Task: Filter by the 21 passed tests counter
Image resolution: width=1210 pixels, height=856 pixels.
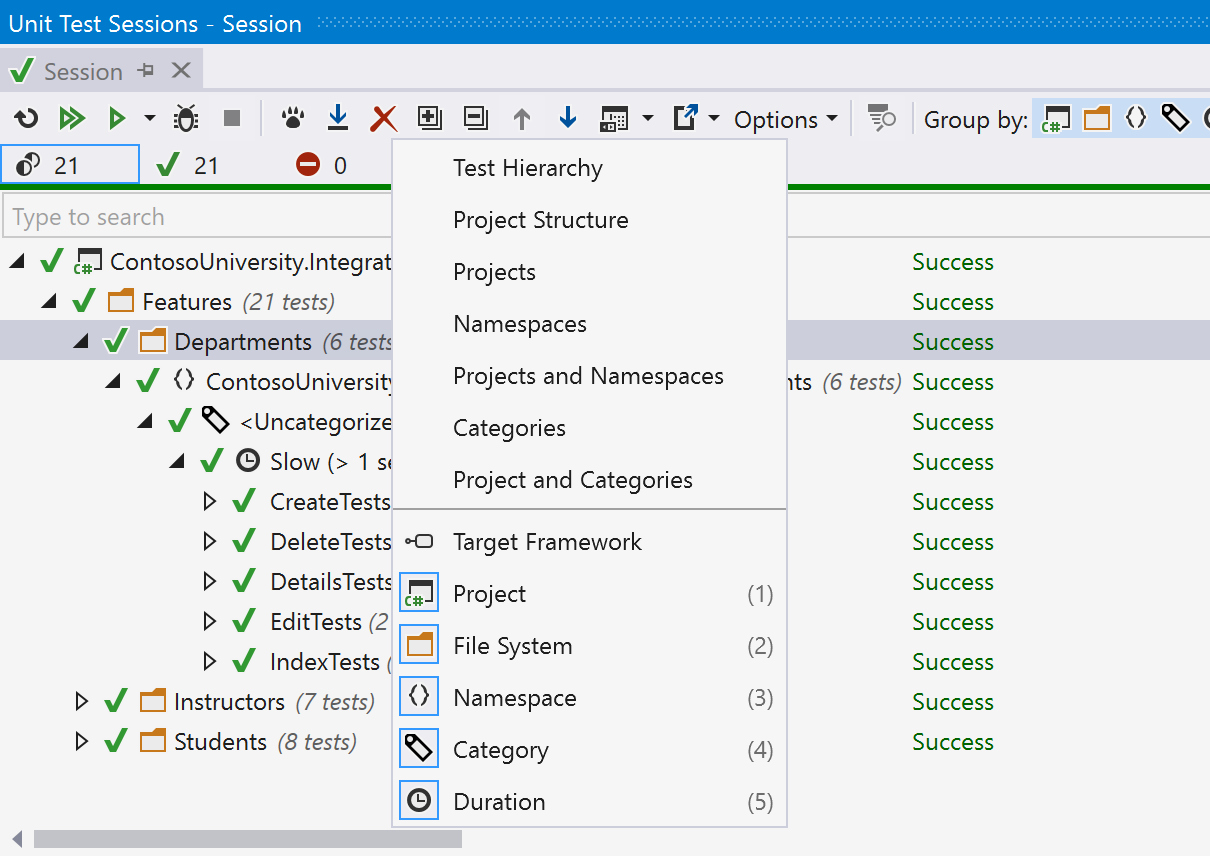Action: pos(188,166)
